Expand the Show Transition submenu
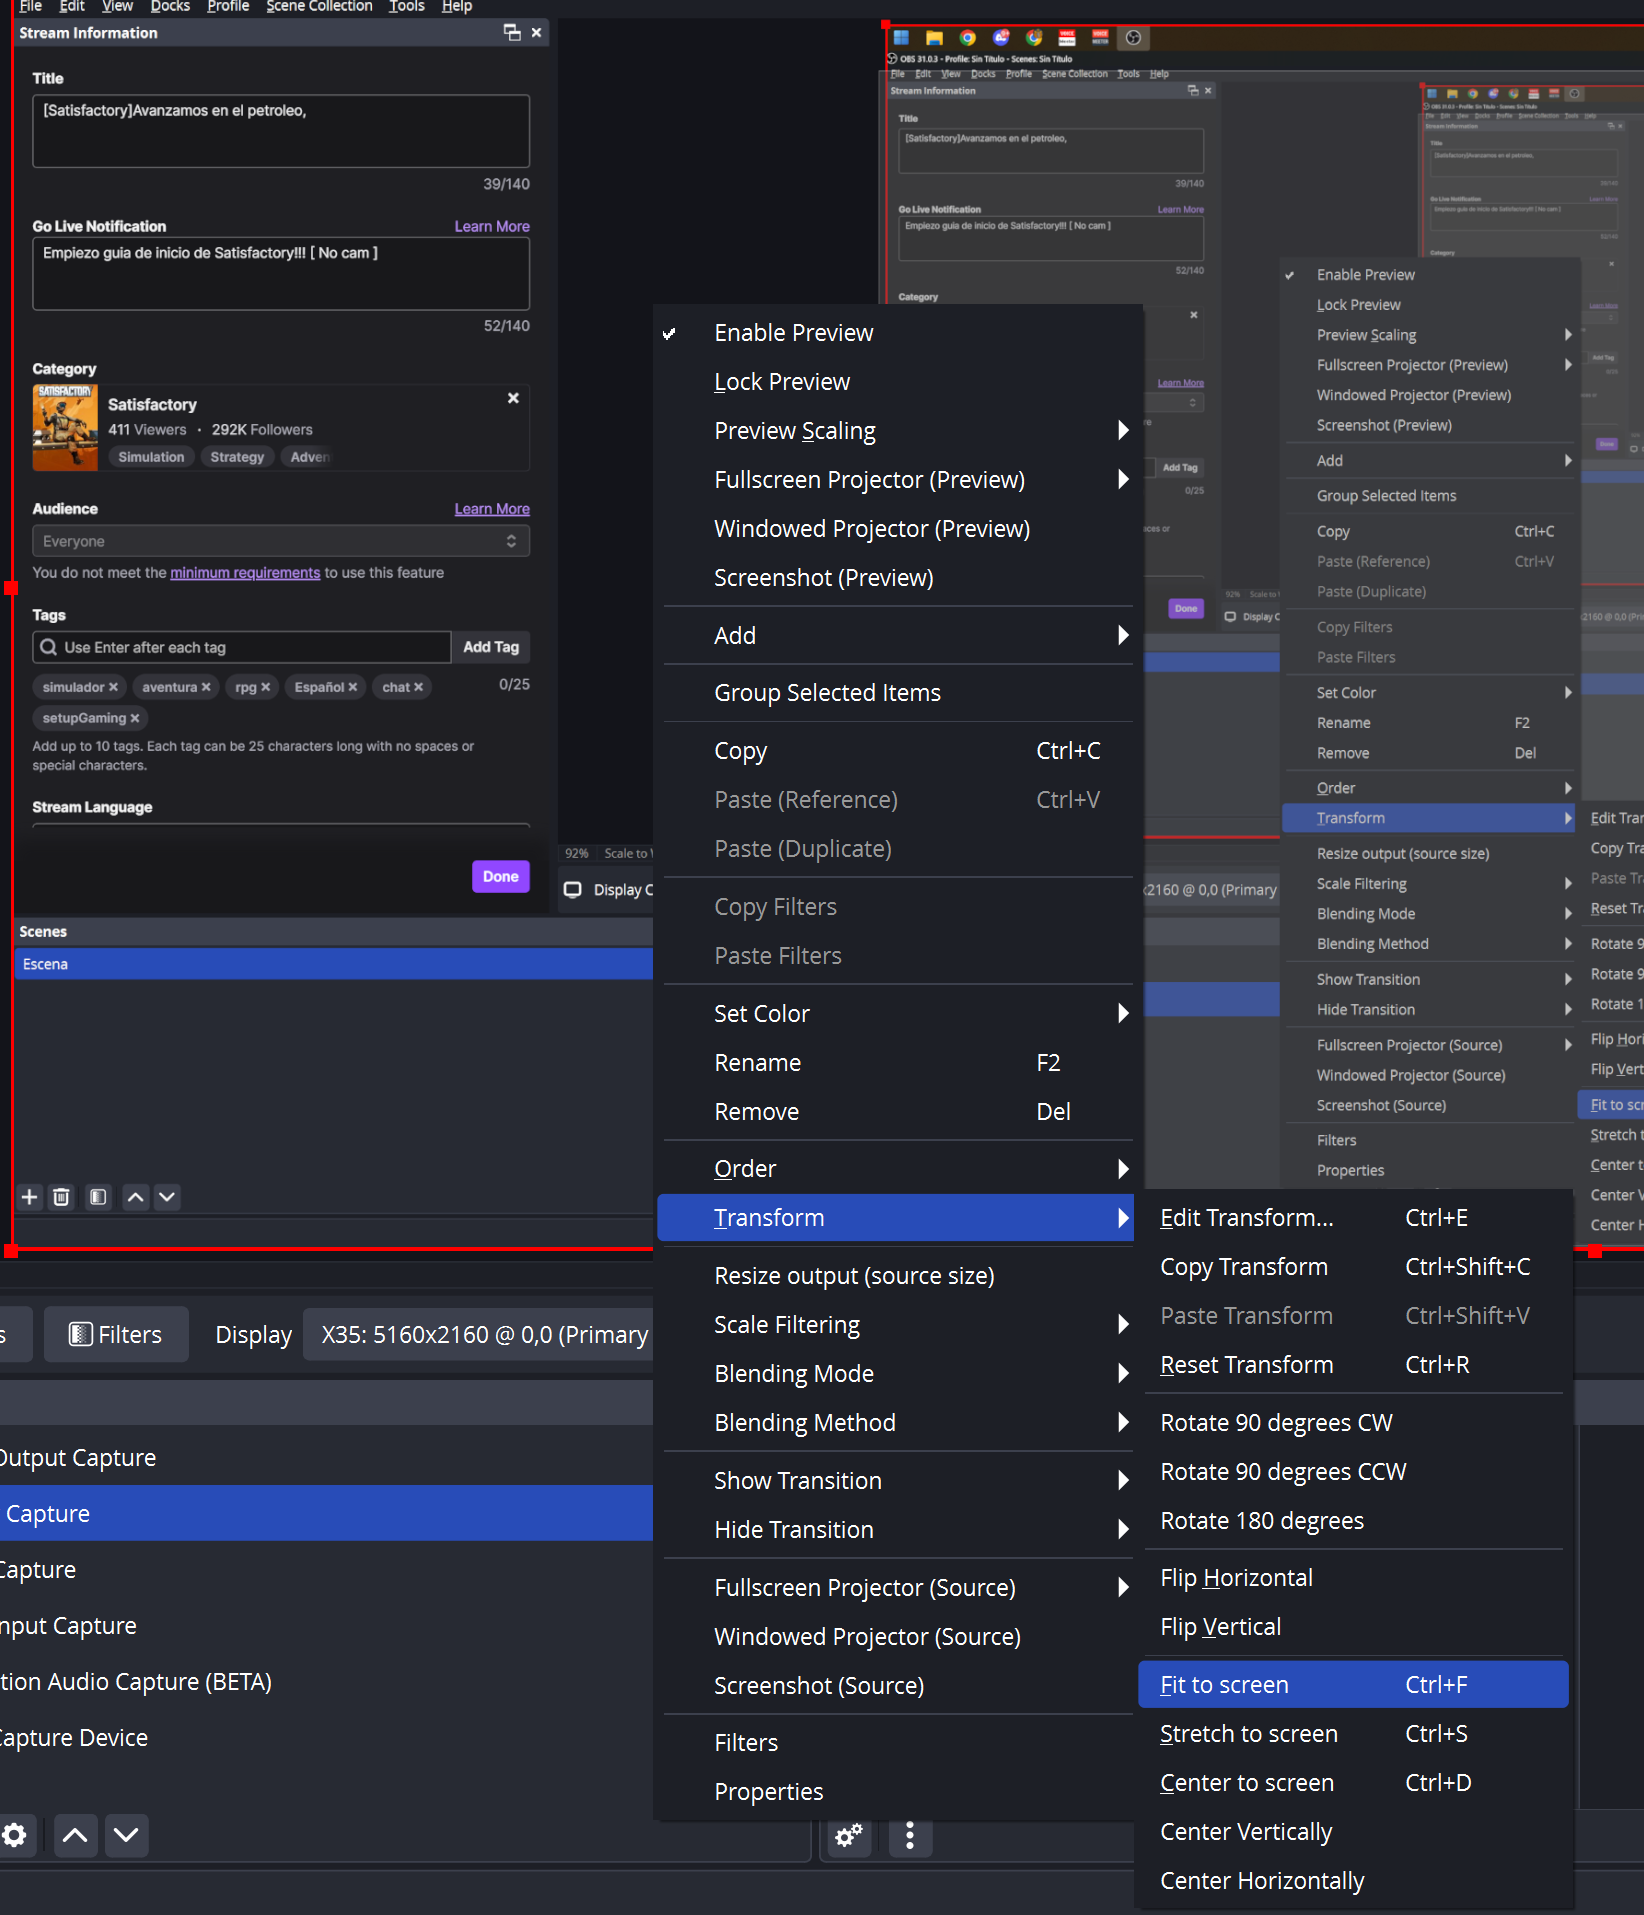 (894, 1481)
